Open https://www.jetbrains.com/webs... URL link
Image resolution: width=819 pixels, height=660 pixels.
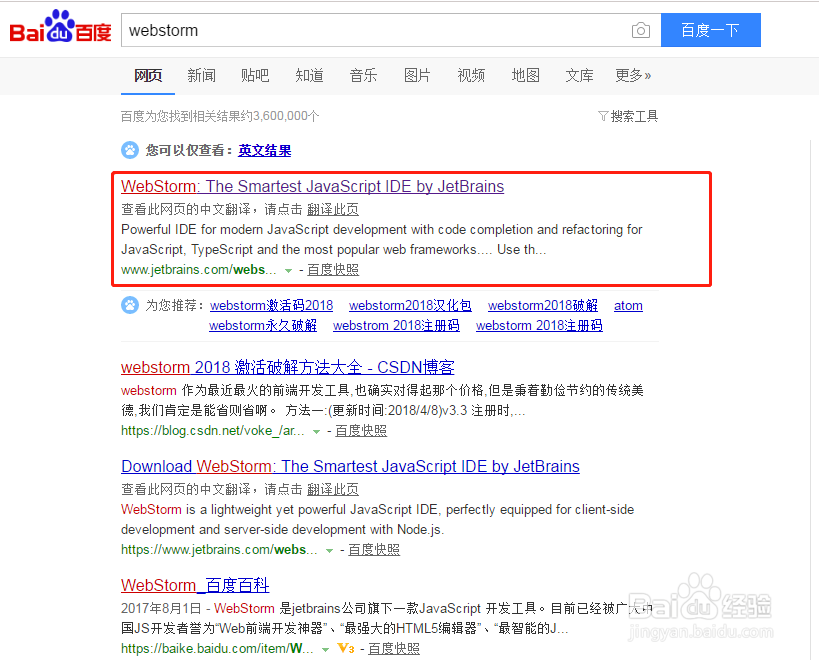click(219, 550)
